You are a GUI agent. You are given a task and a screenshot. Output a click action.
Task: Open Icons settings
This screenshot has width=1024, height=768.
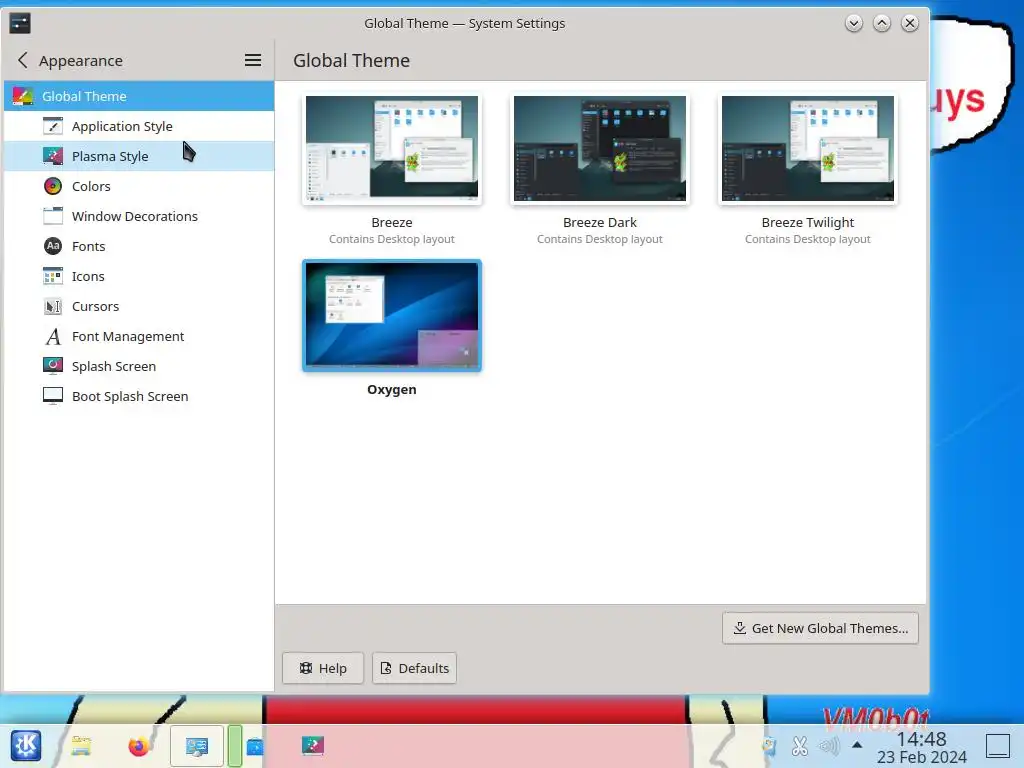click(139, 276)
